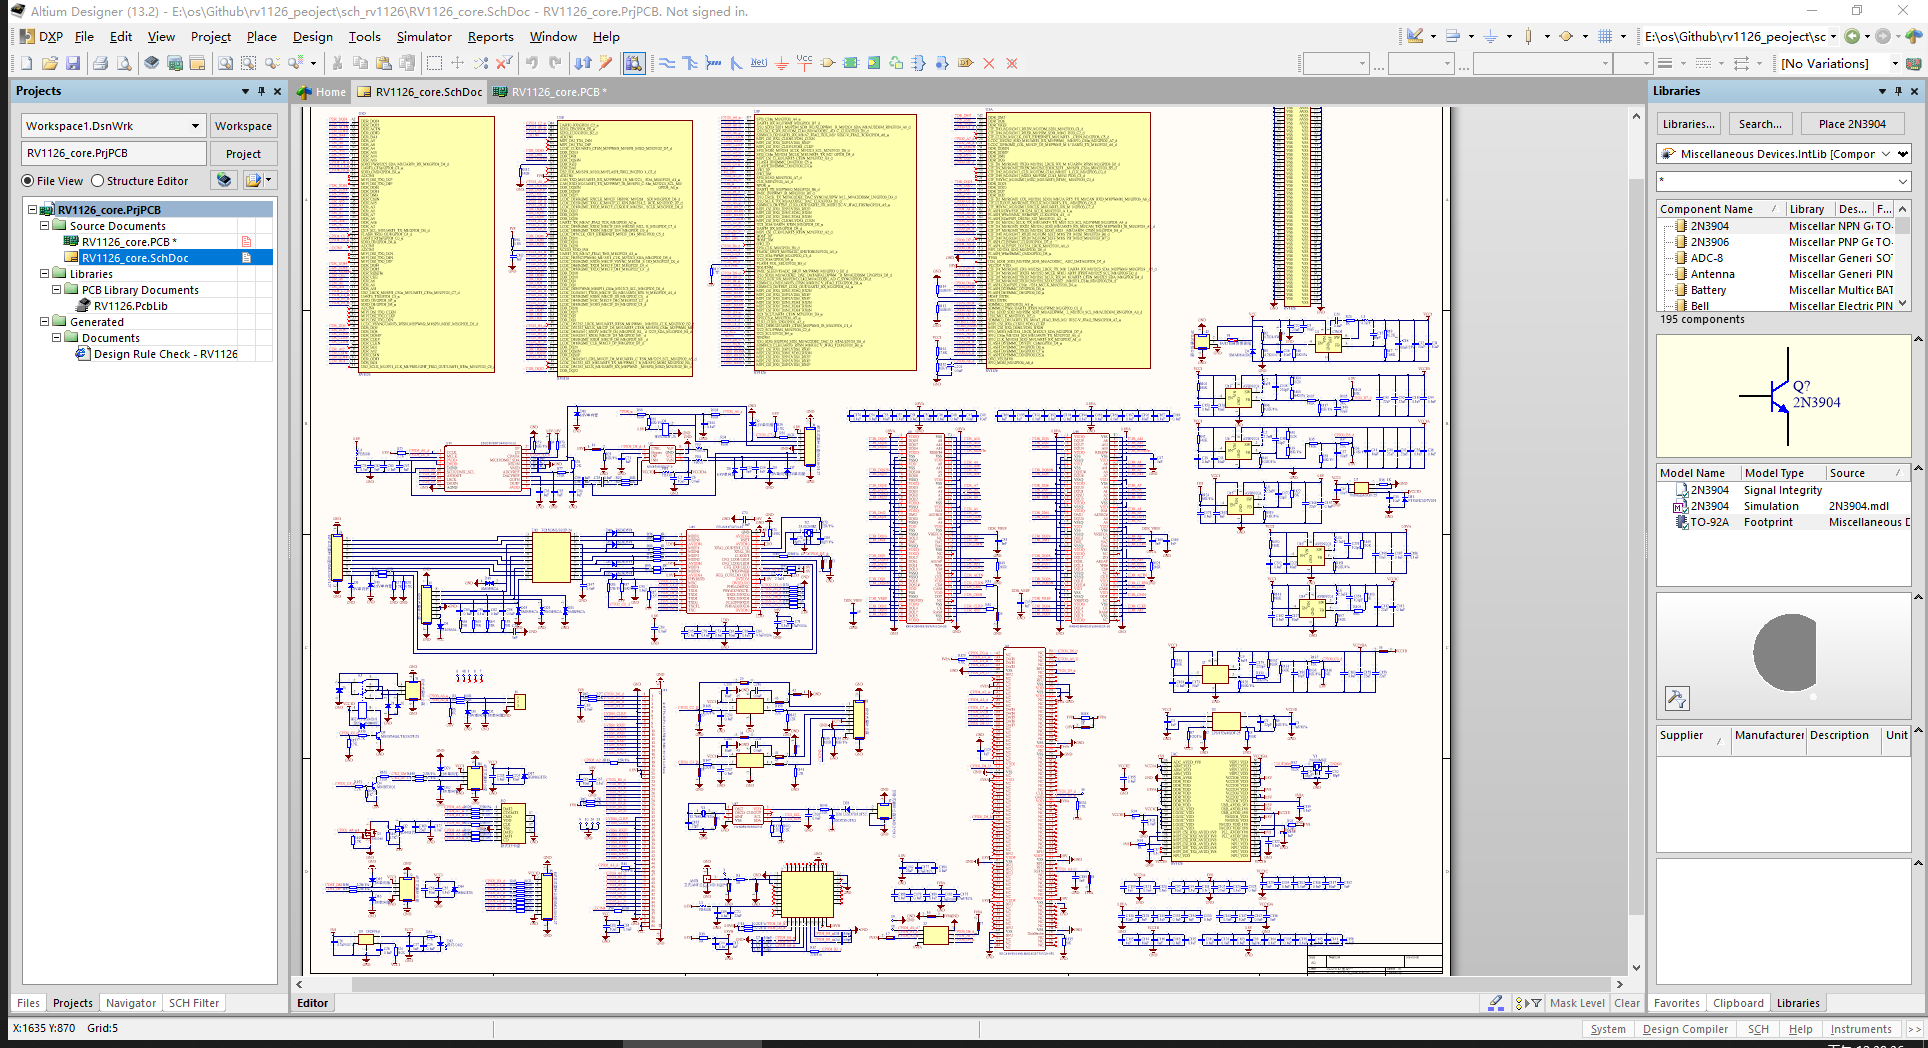Select the File View radio button
The height and width of the screenshot is (1048, 1928).
click(x=28, y=181)
